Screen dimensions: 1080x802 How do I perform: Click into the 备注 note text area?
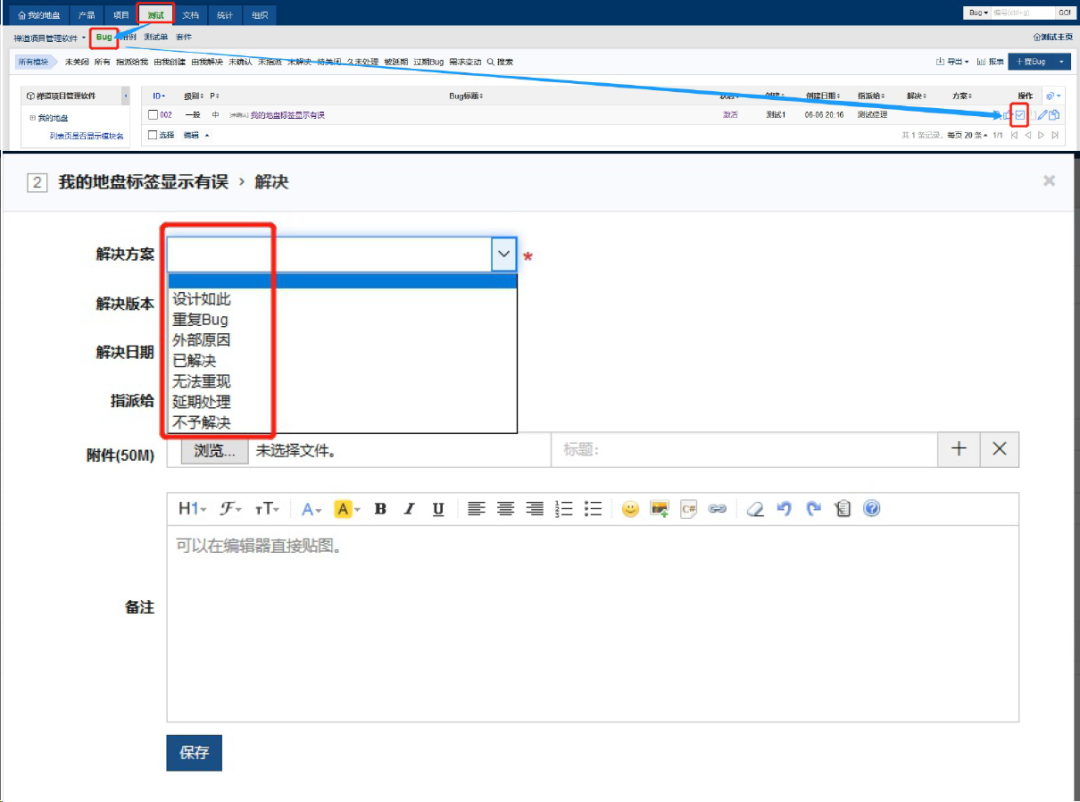[592, 624]
